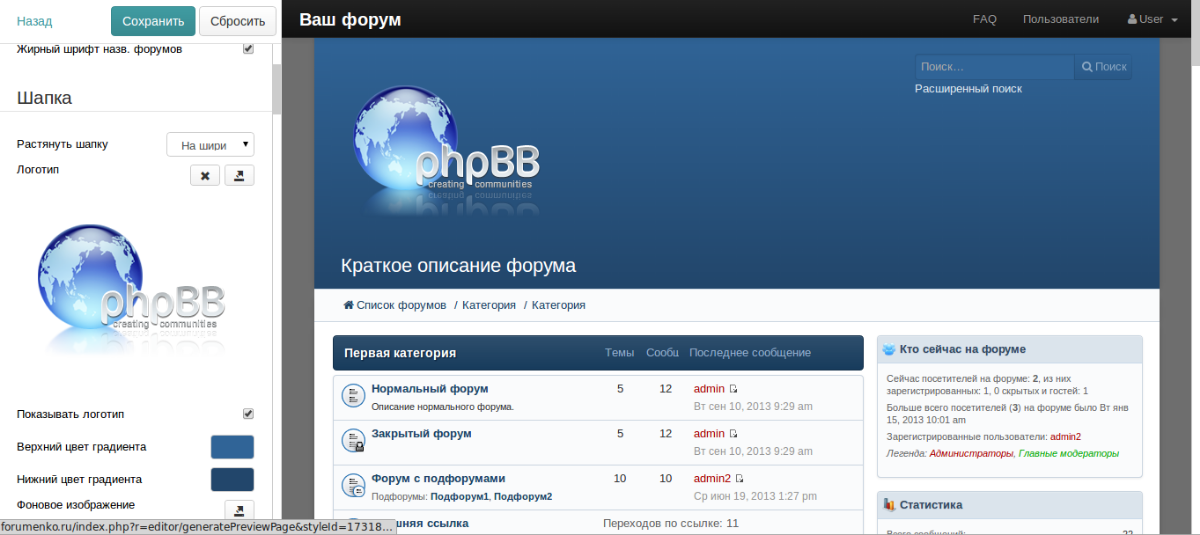Click the Who is online panel icon
This screenshot has height=535, width=1200.
pos(889,349)
